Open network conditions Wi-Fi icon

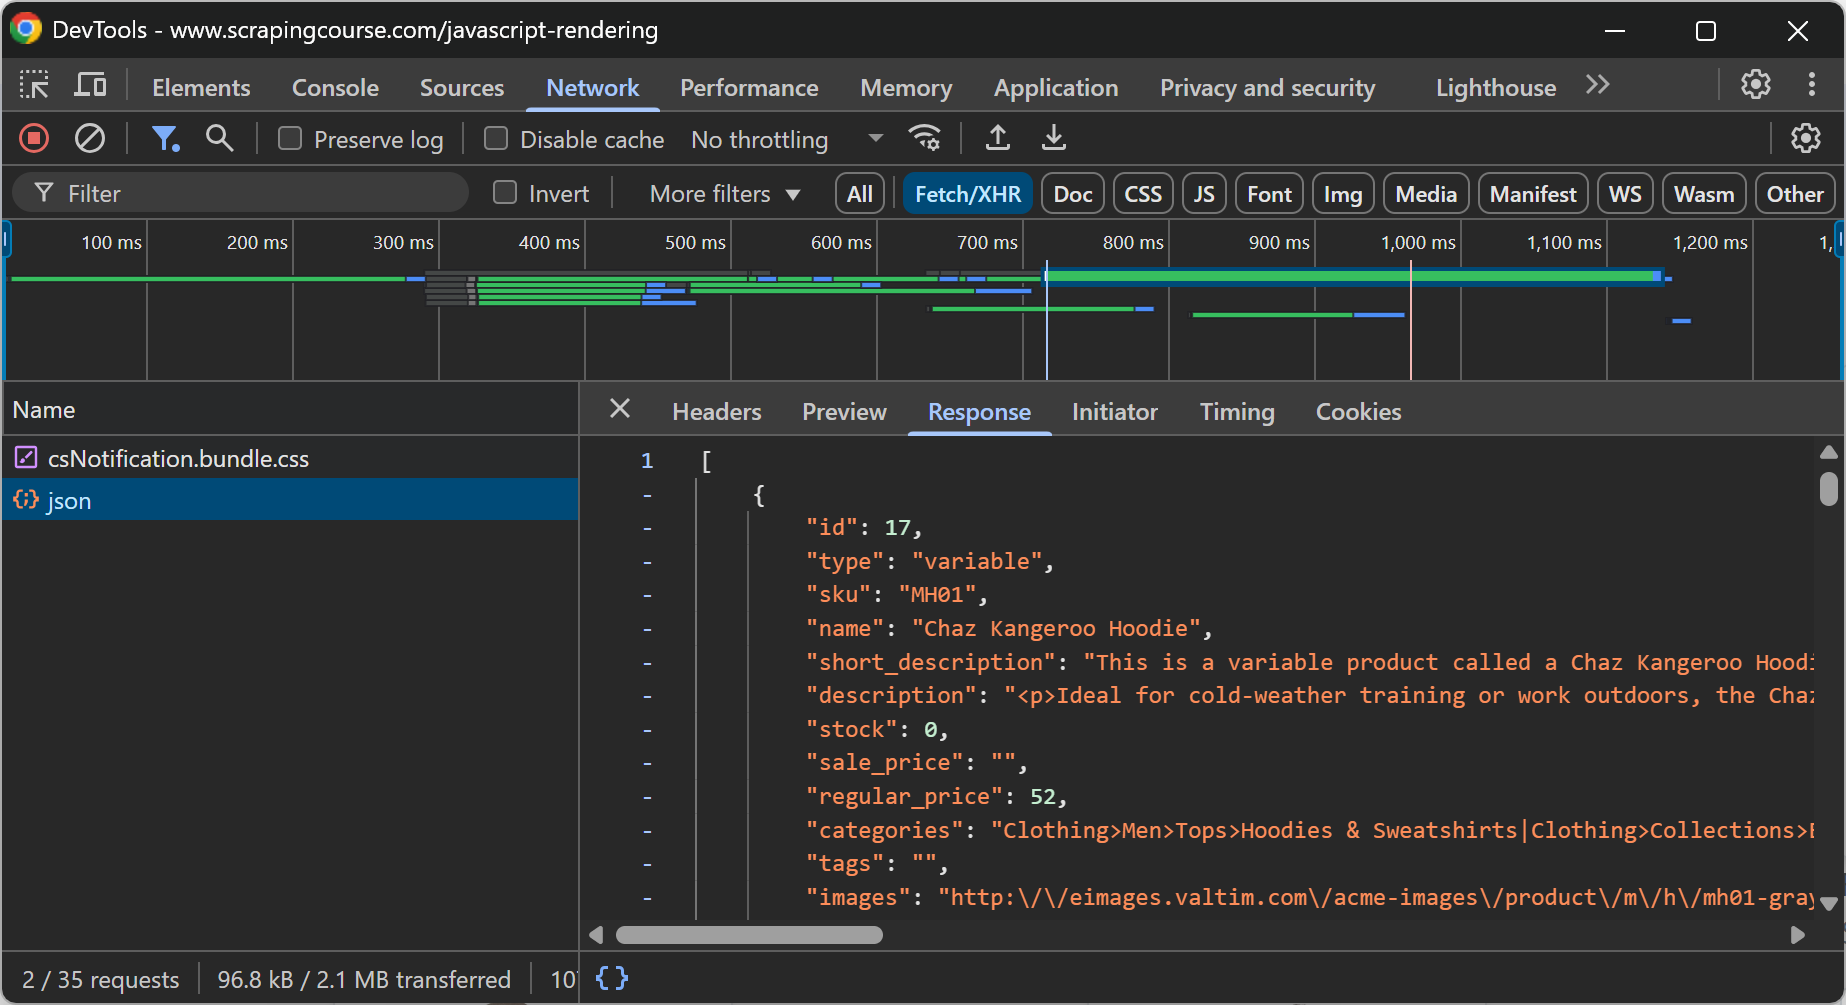click(924, 138)
